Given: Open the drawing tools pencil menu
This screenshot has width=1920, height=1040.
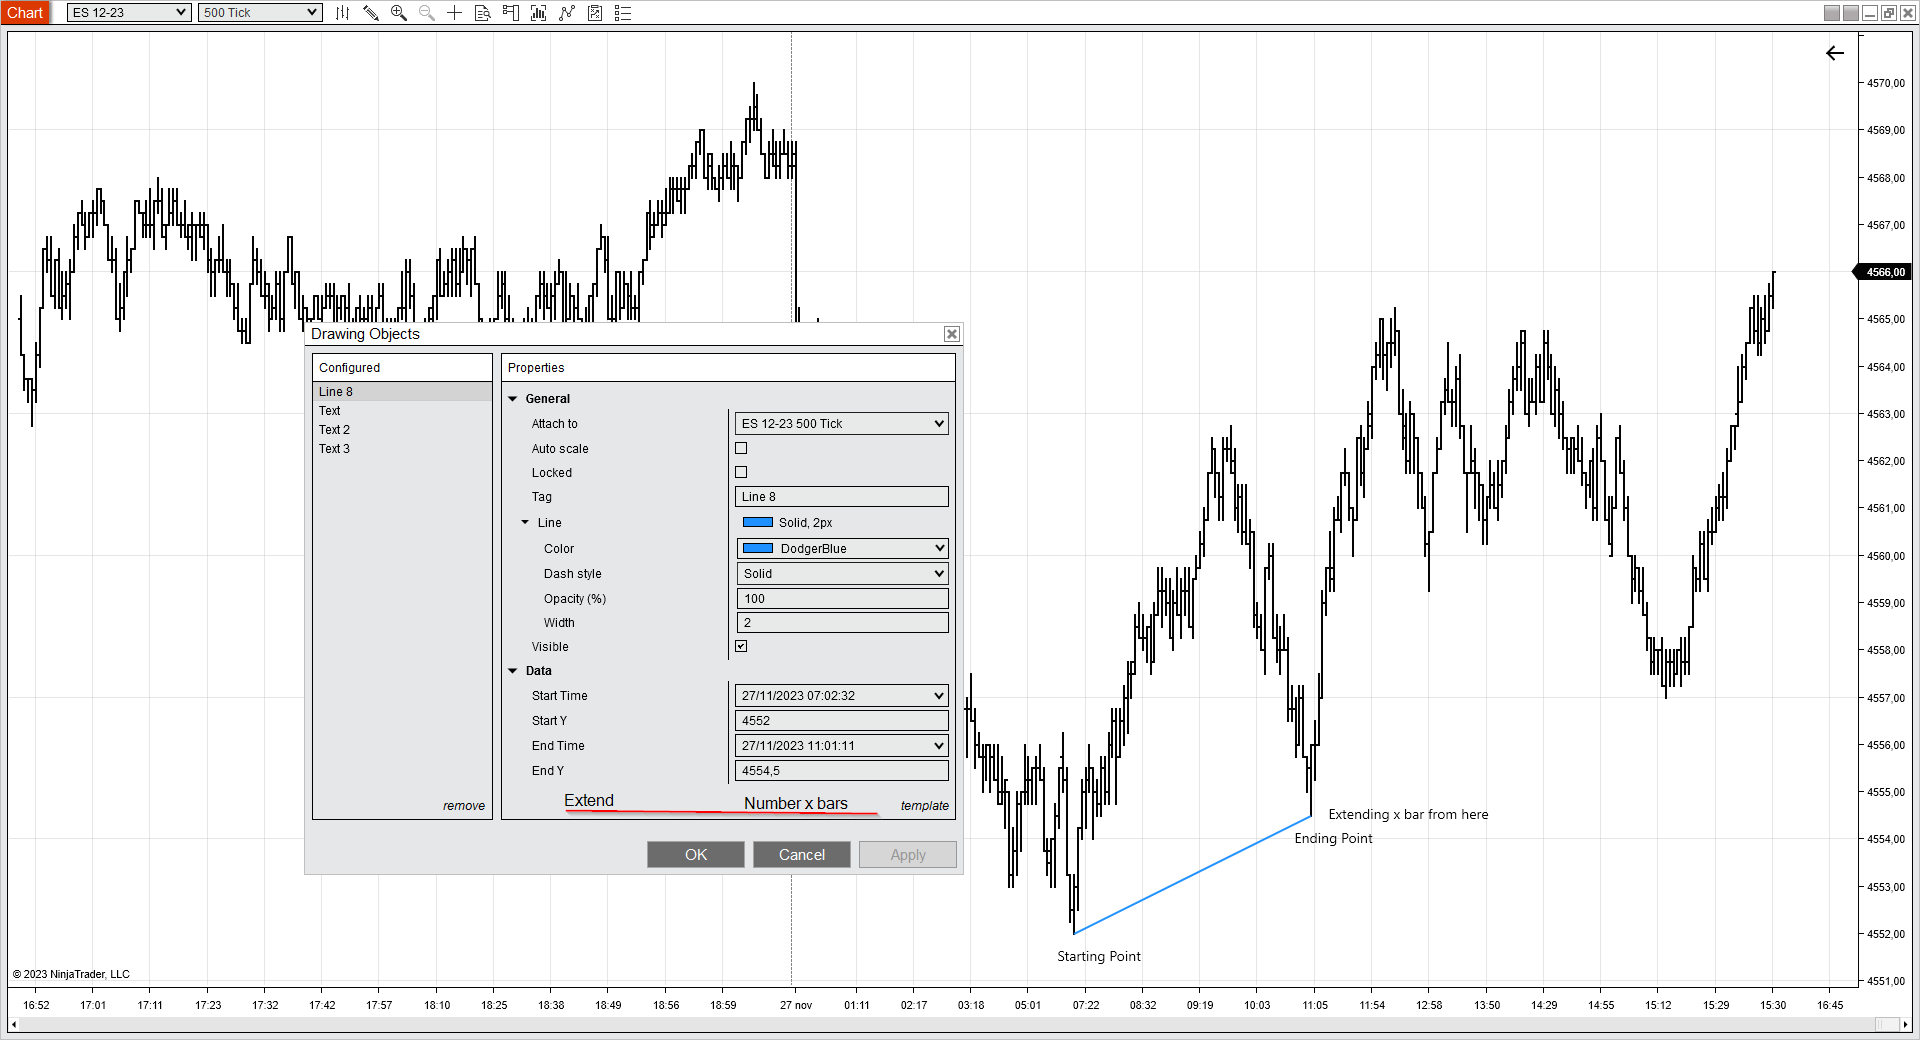Looking at the screenshot, I should [x=371, y=13].
